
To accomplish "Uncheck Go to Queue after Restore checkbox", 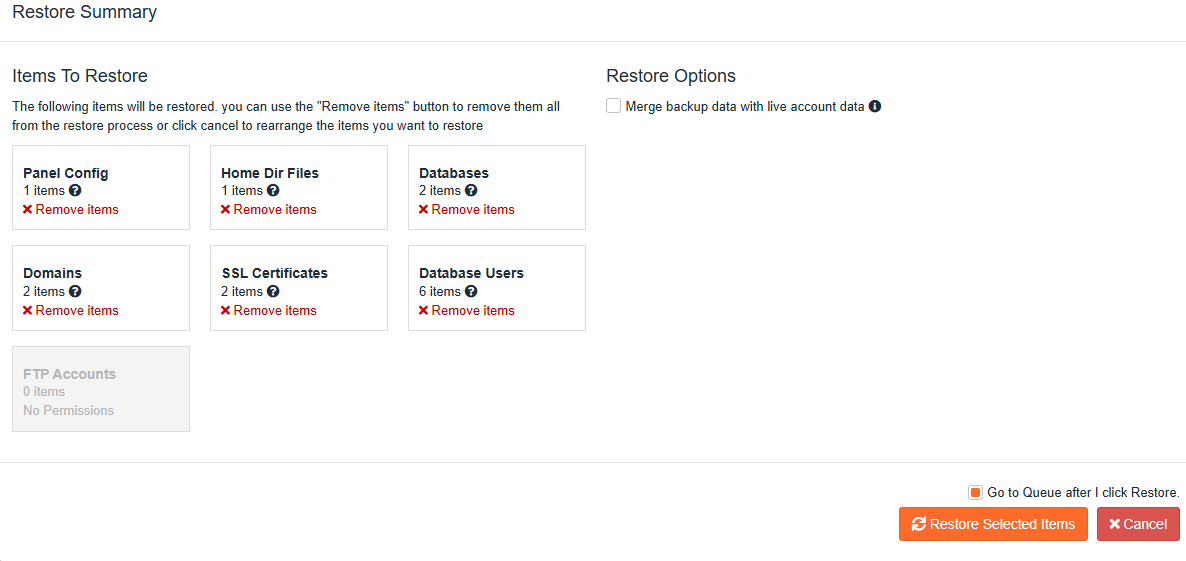I will click(975, 493).
